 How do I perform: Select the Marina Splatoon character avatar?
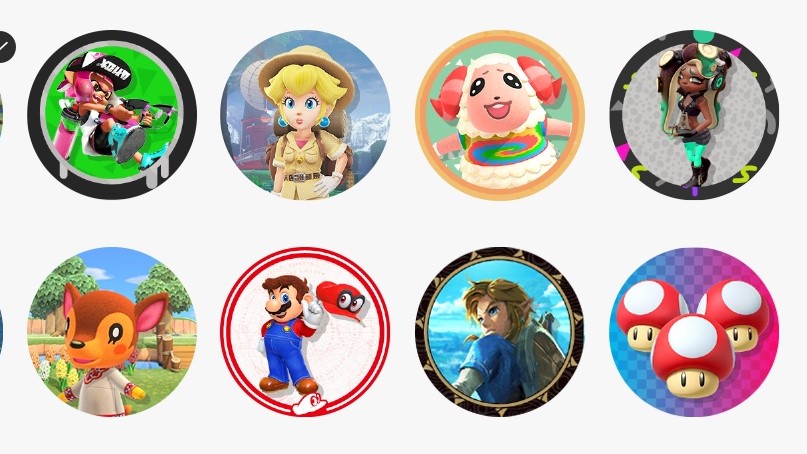(694, 115)
